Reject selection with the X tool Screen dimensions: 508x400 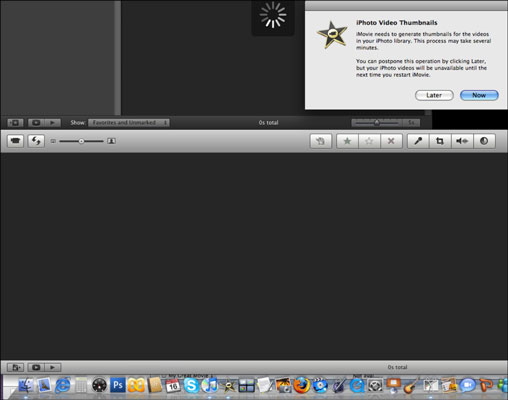point(391,141)
